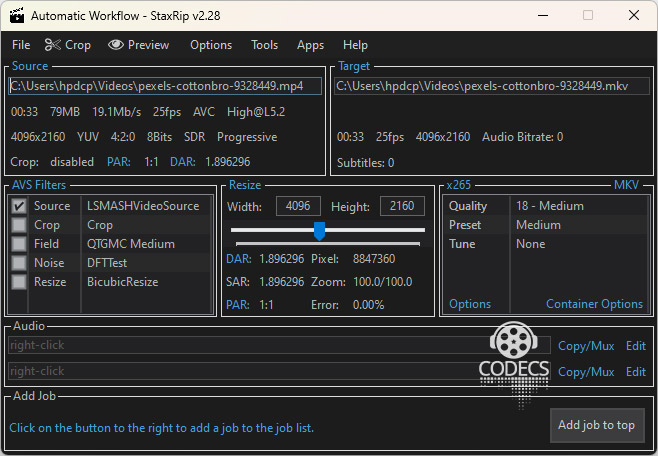
Task: Open the Apps menu
Action: [310, 45]
